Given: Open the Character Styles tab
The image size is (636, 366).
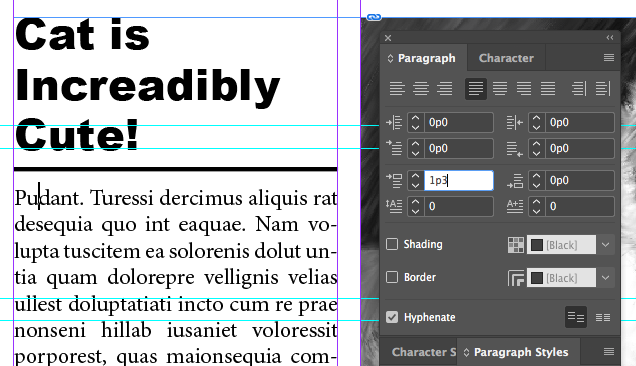Looking at the screenshot, I should [x=423, y=352].
